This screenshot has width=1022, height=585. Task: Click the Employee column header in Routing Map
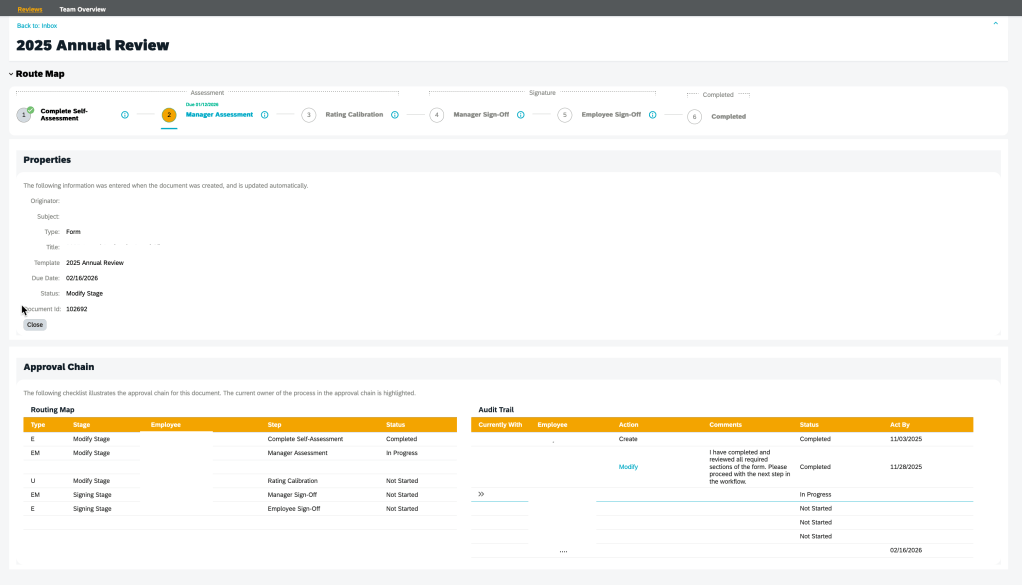click(166, 425)
